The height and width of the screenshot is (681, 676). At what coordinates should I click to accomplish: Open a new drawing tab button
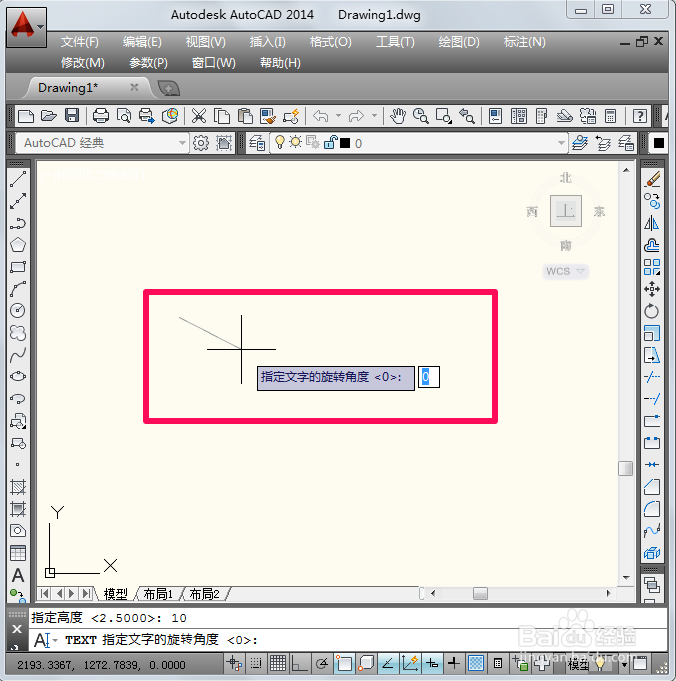coord(169,89)
